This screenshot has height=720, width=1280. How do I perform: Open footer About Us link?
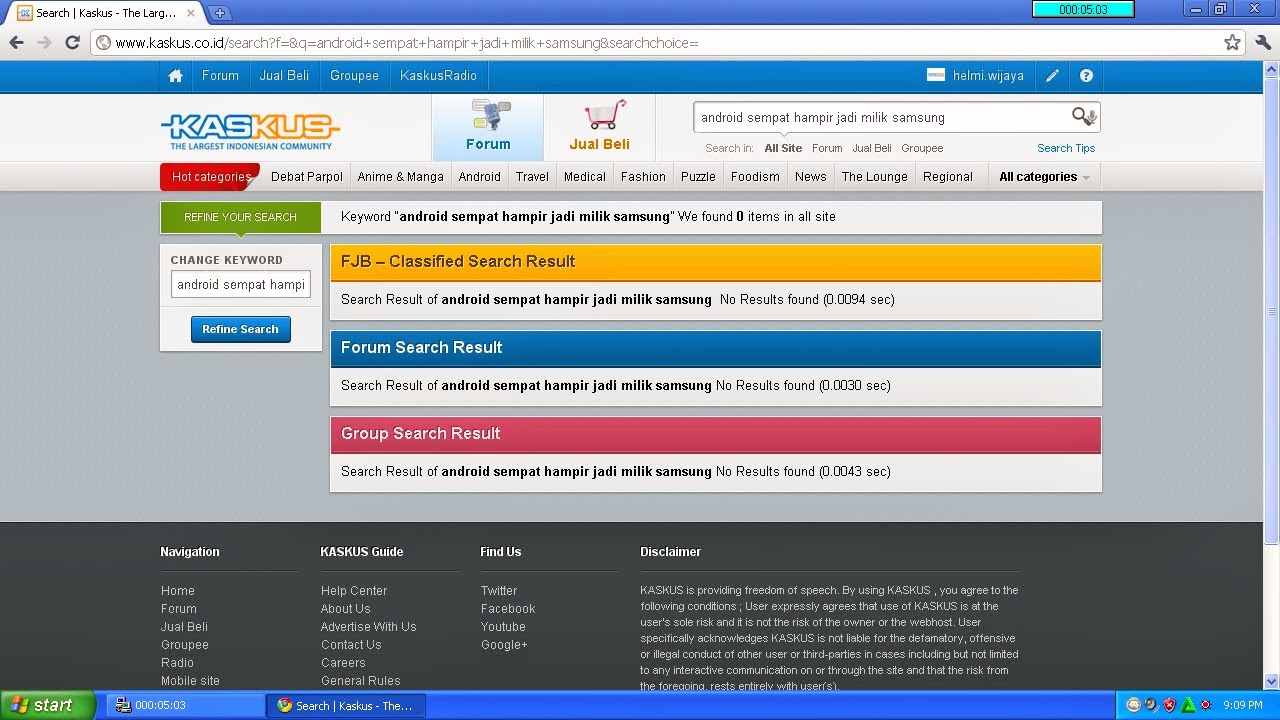346,609
